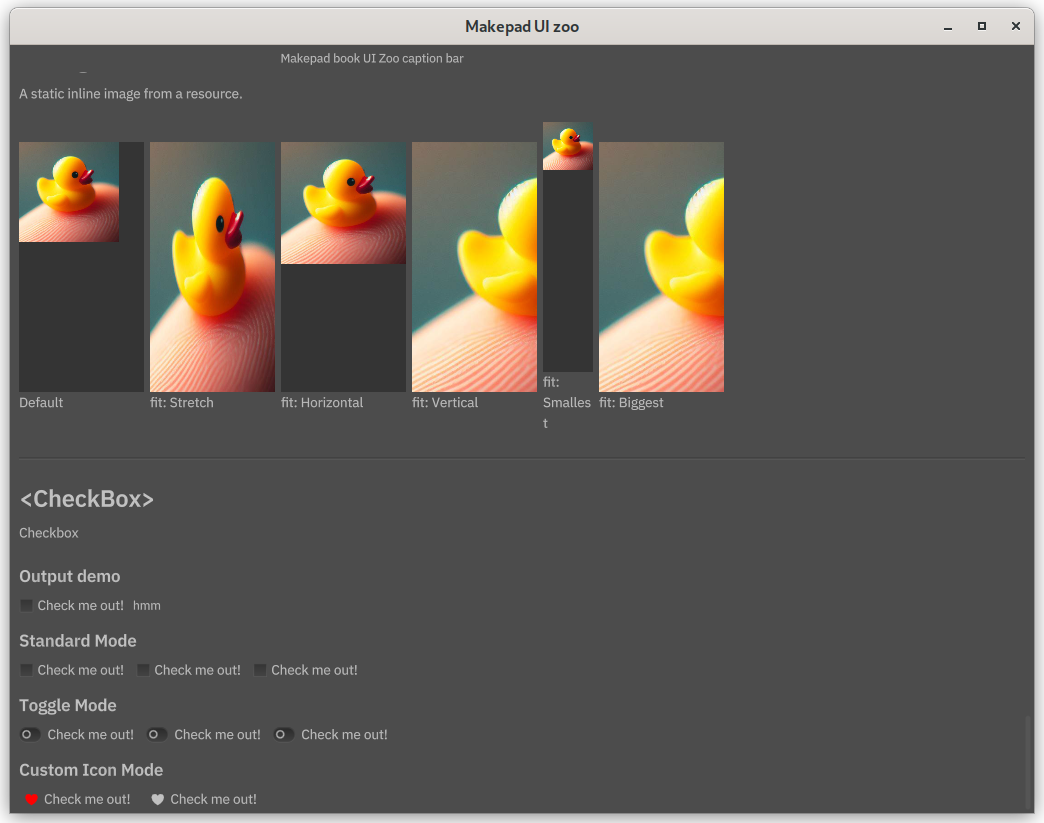The width and height of the screenshot is (1044, 823).
Task: Select the fit: Vertical duck image
Action: click(474, 267)
